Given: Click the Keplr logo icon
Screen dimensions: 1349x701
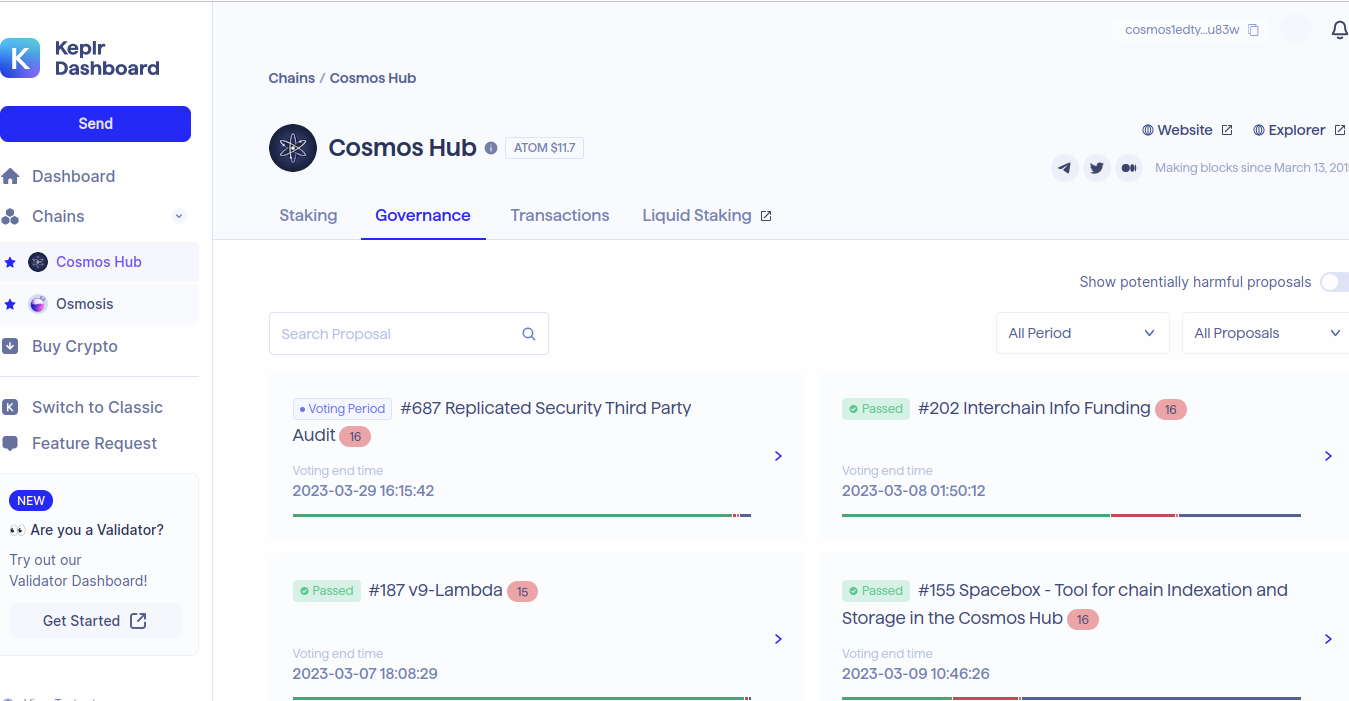Looking at the screenshot, I should 19,58.
